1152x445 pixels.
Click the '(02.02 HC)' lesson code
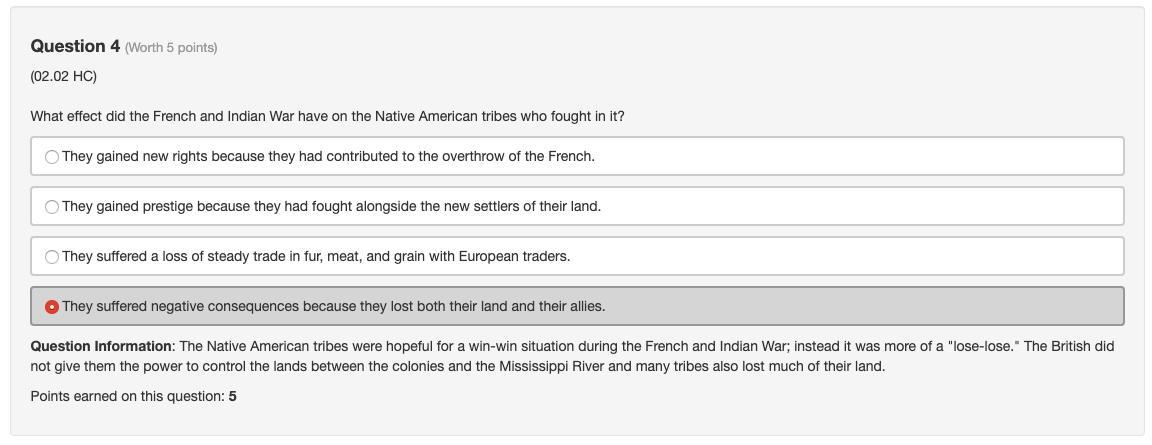click(x=64, y=76)
